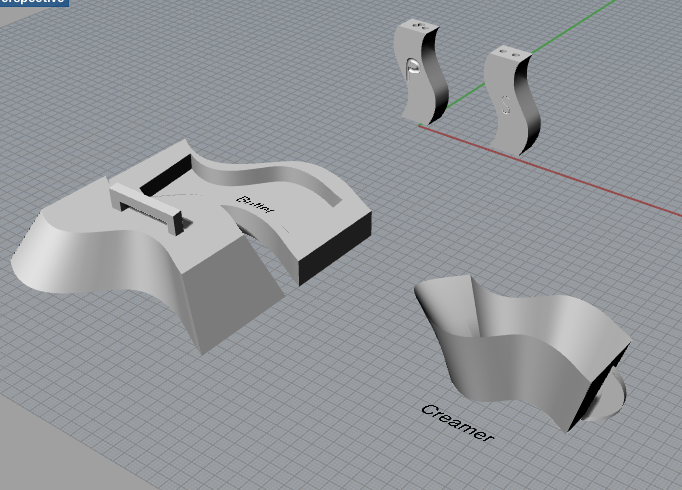The image size is (682, 490).
Task: Click the Perspective viewport title label
Action: (x=34, y=2)
